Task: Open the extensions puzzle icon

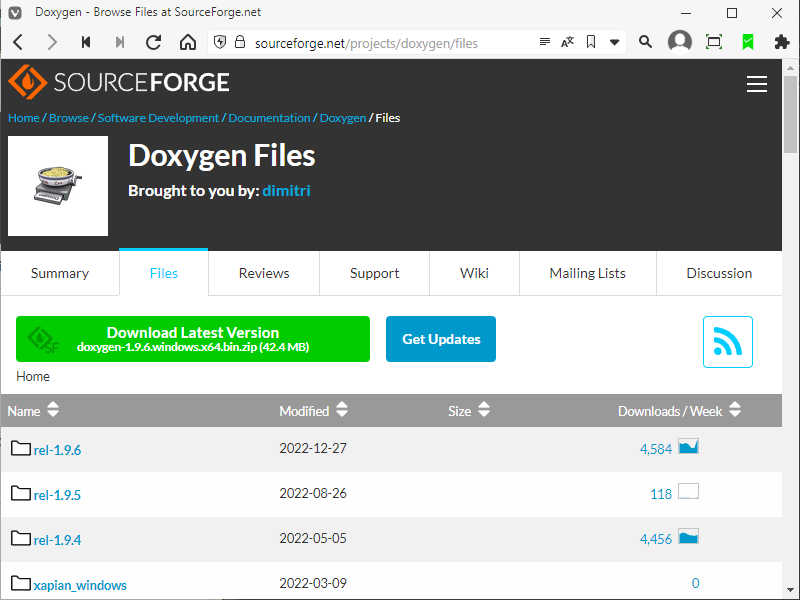Action: click(x=782, y=42)
